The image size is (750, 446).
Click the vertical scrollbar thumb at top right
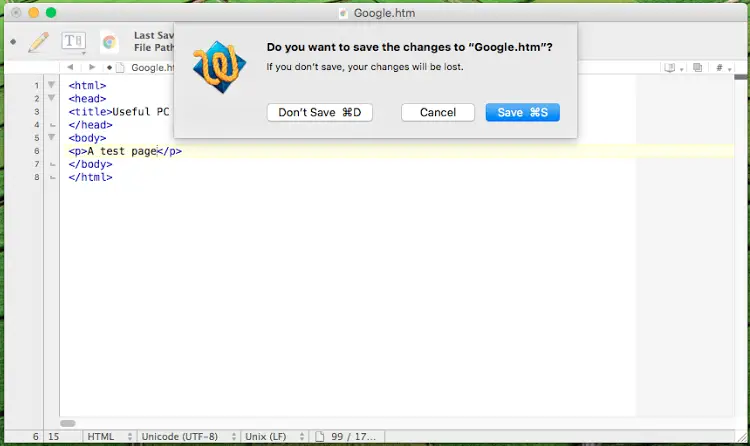tap(740, 77)
